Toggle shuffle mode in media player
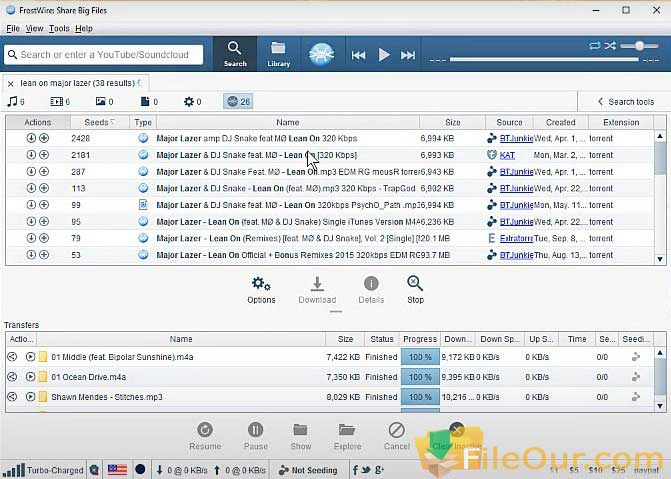This screenshot has height=479, width=671. point(610,46)
